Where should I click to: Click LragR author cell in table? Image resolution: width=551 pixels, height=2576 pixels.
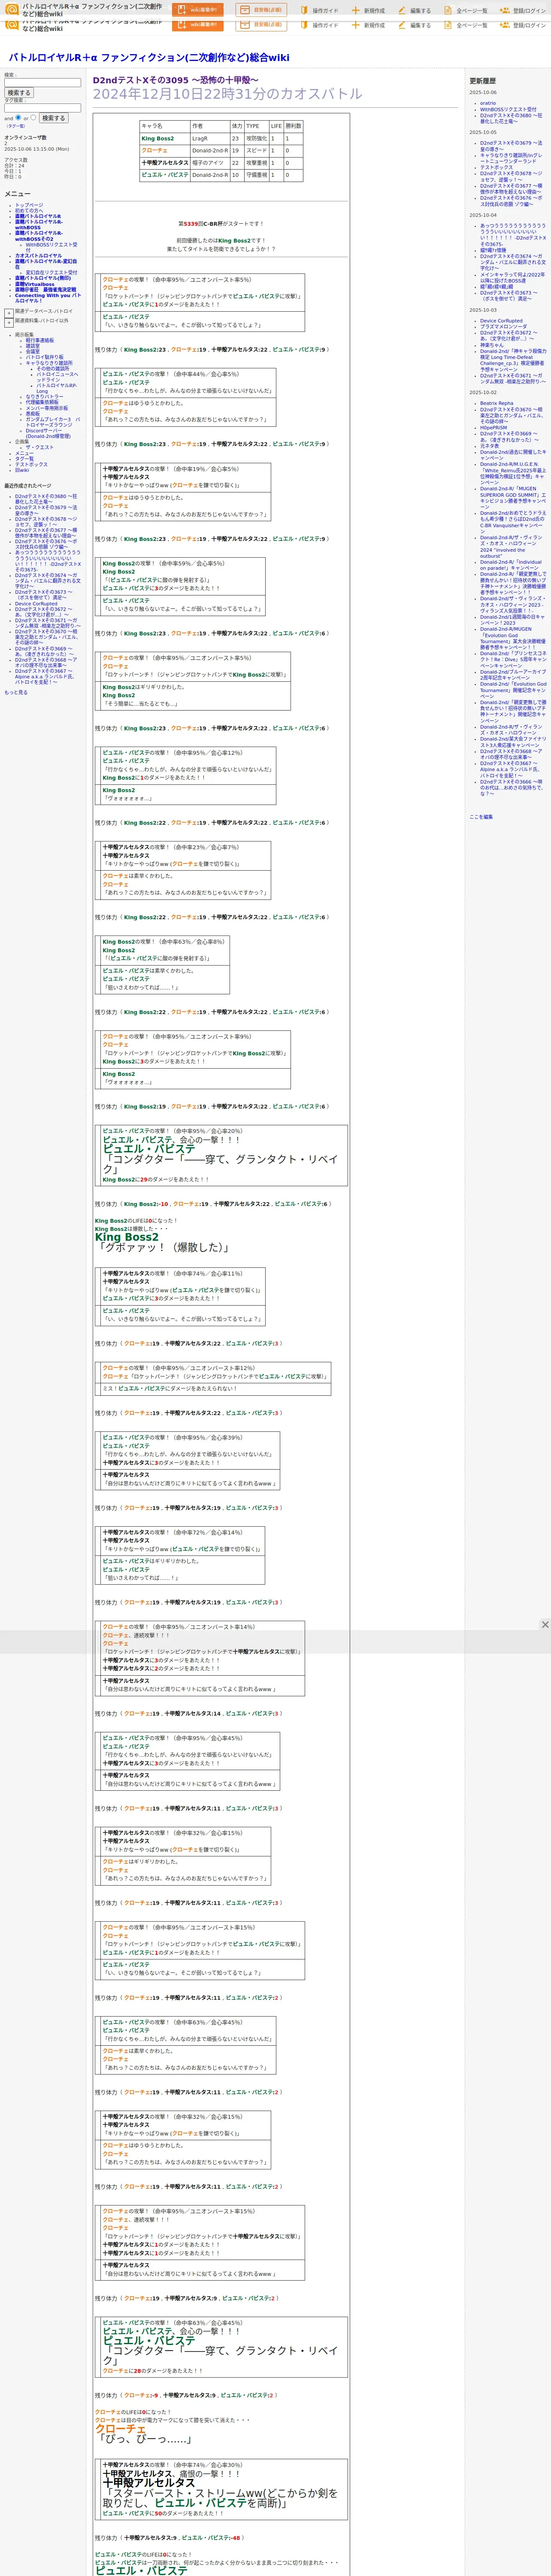click(210, 139)
